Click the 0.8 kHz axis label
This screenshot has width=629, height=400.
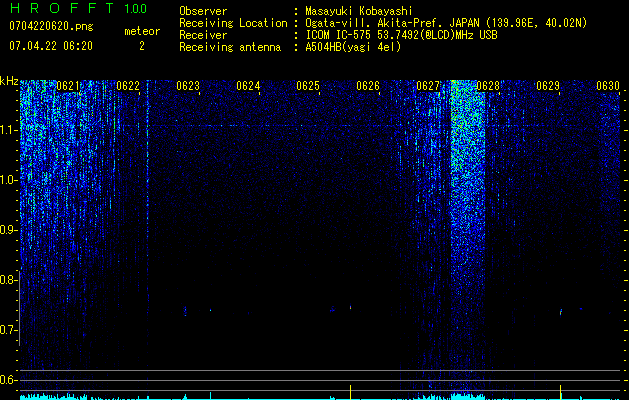[7, 280]
